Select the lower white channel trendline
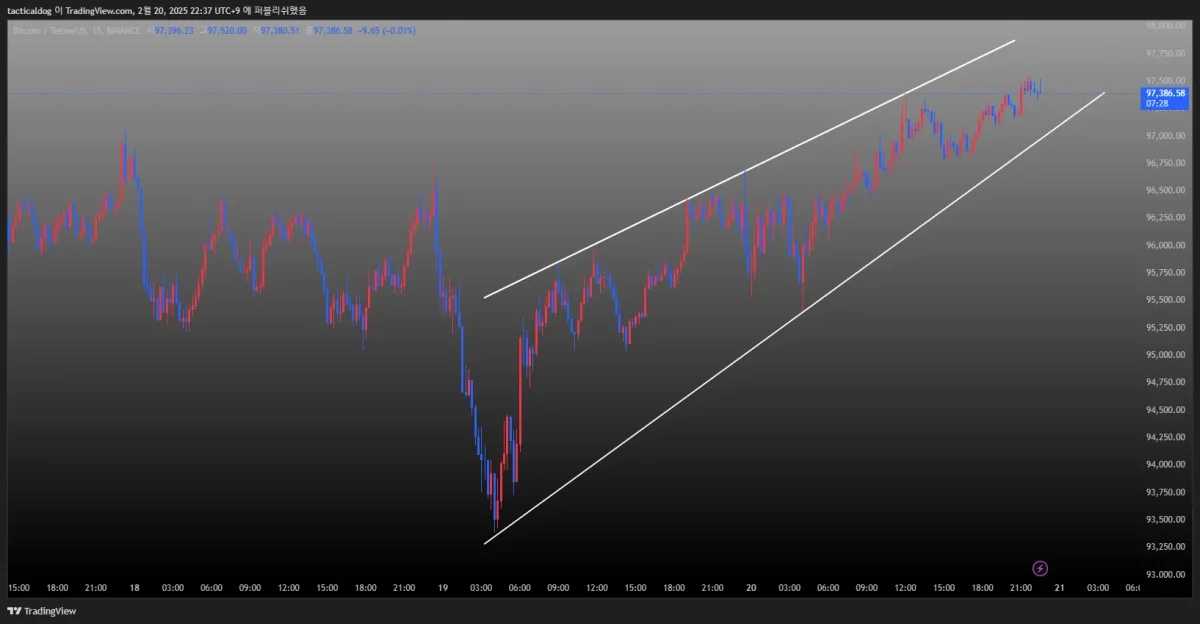The height and width of the screenshot is (624, 1200). 795,318
